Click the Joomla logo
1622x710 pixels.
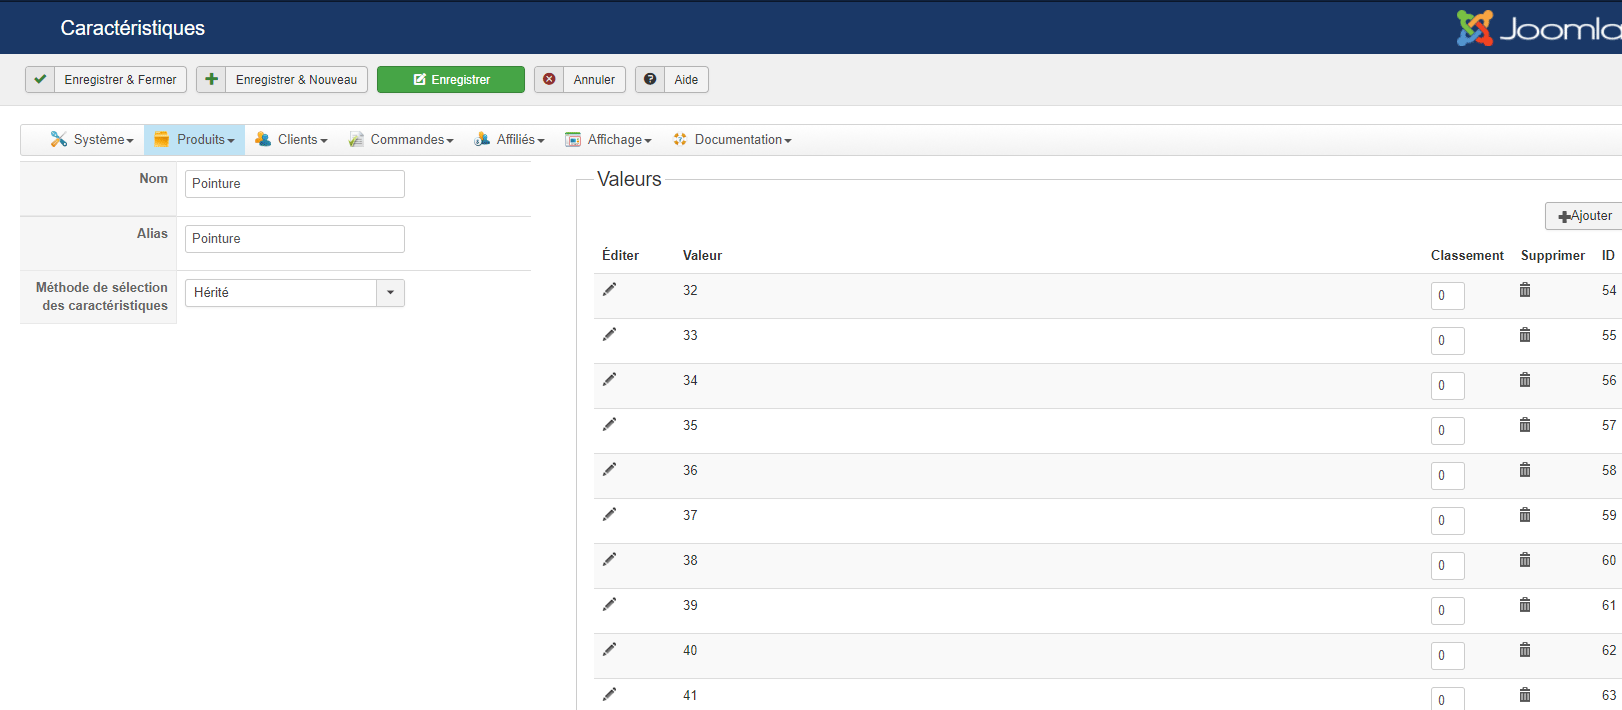(1537, 28)
